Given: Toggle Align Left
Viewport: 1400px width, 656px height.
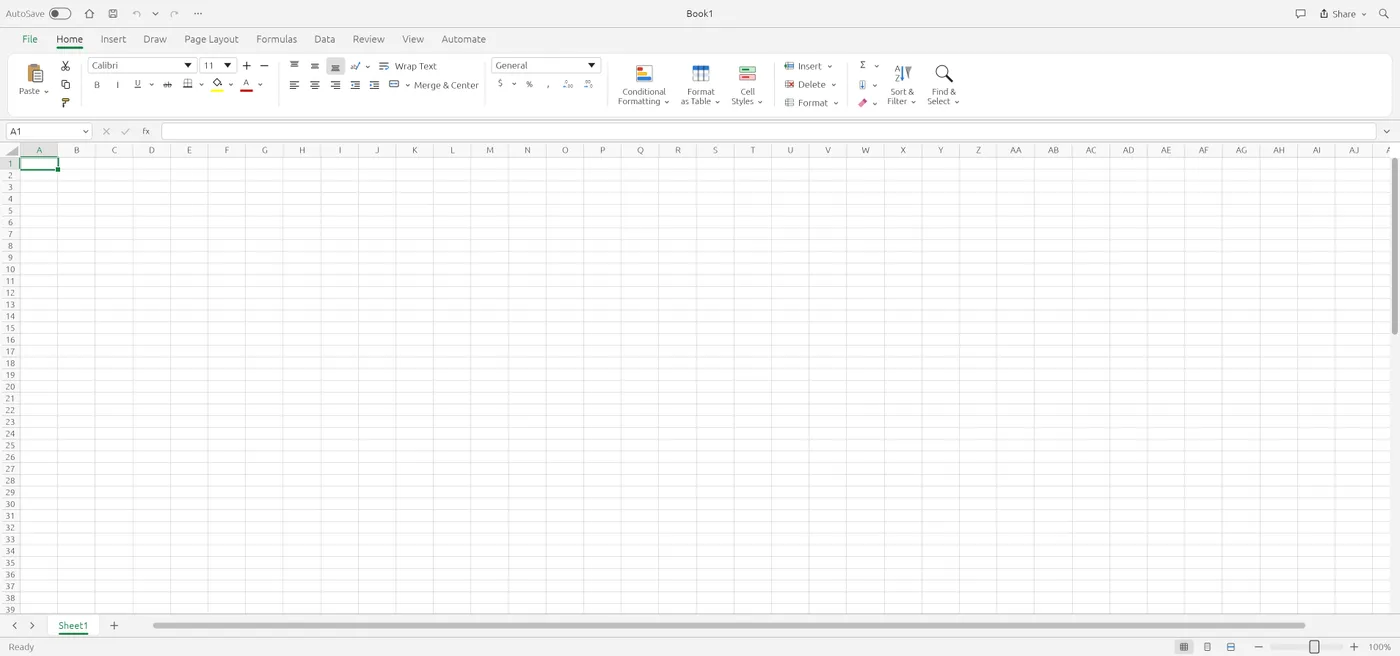Looking at the screenshot, I should [x=294, y=85].
